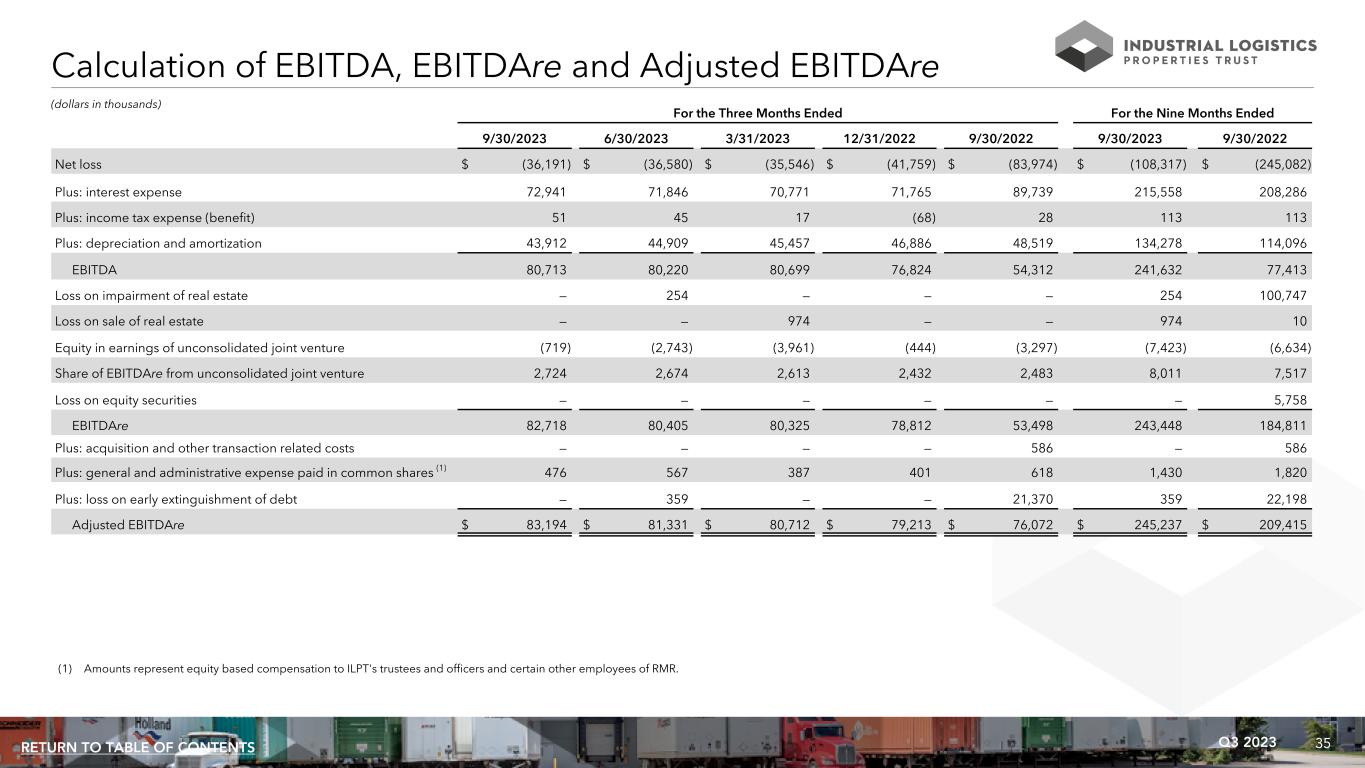Select the 'For the Three Months Ended' header
The height and width of the screenshot is (768, 1365).
pyautogui.click(x=757, y=113)
